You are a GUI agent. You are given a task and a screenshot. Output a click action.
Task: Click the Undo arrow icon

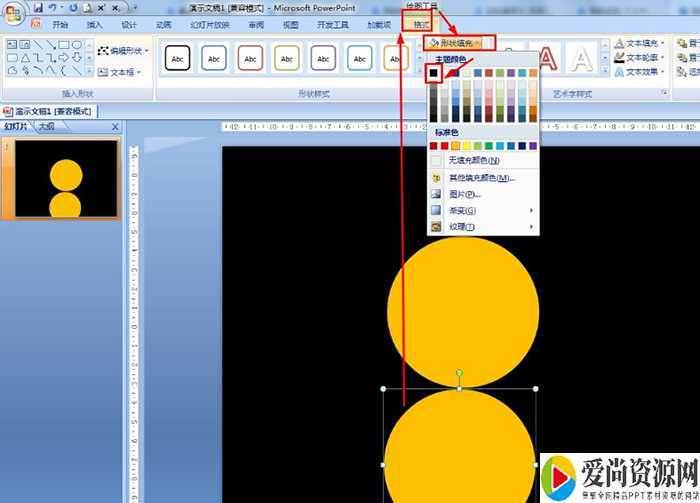[x=53, y=8]
